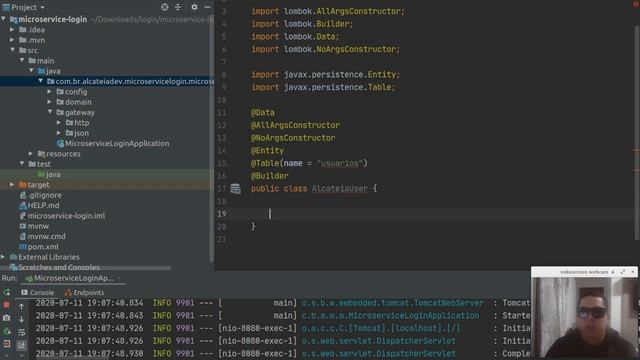
Task: Switch to the Console tab
Action: [x=38, y=292]
